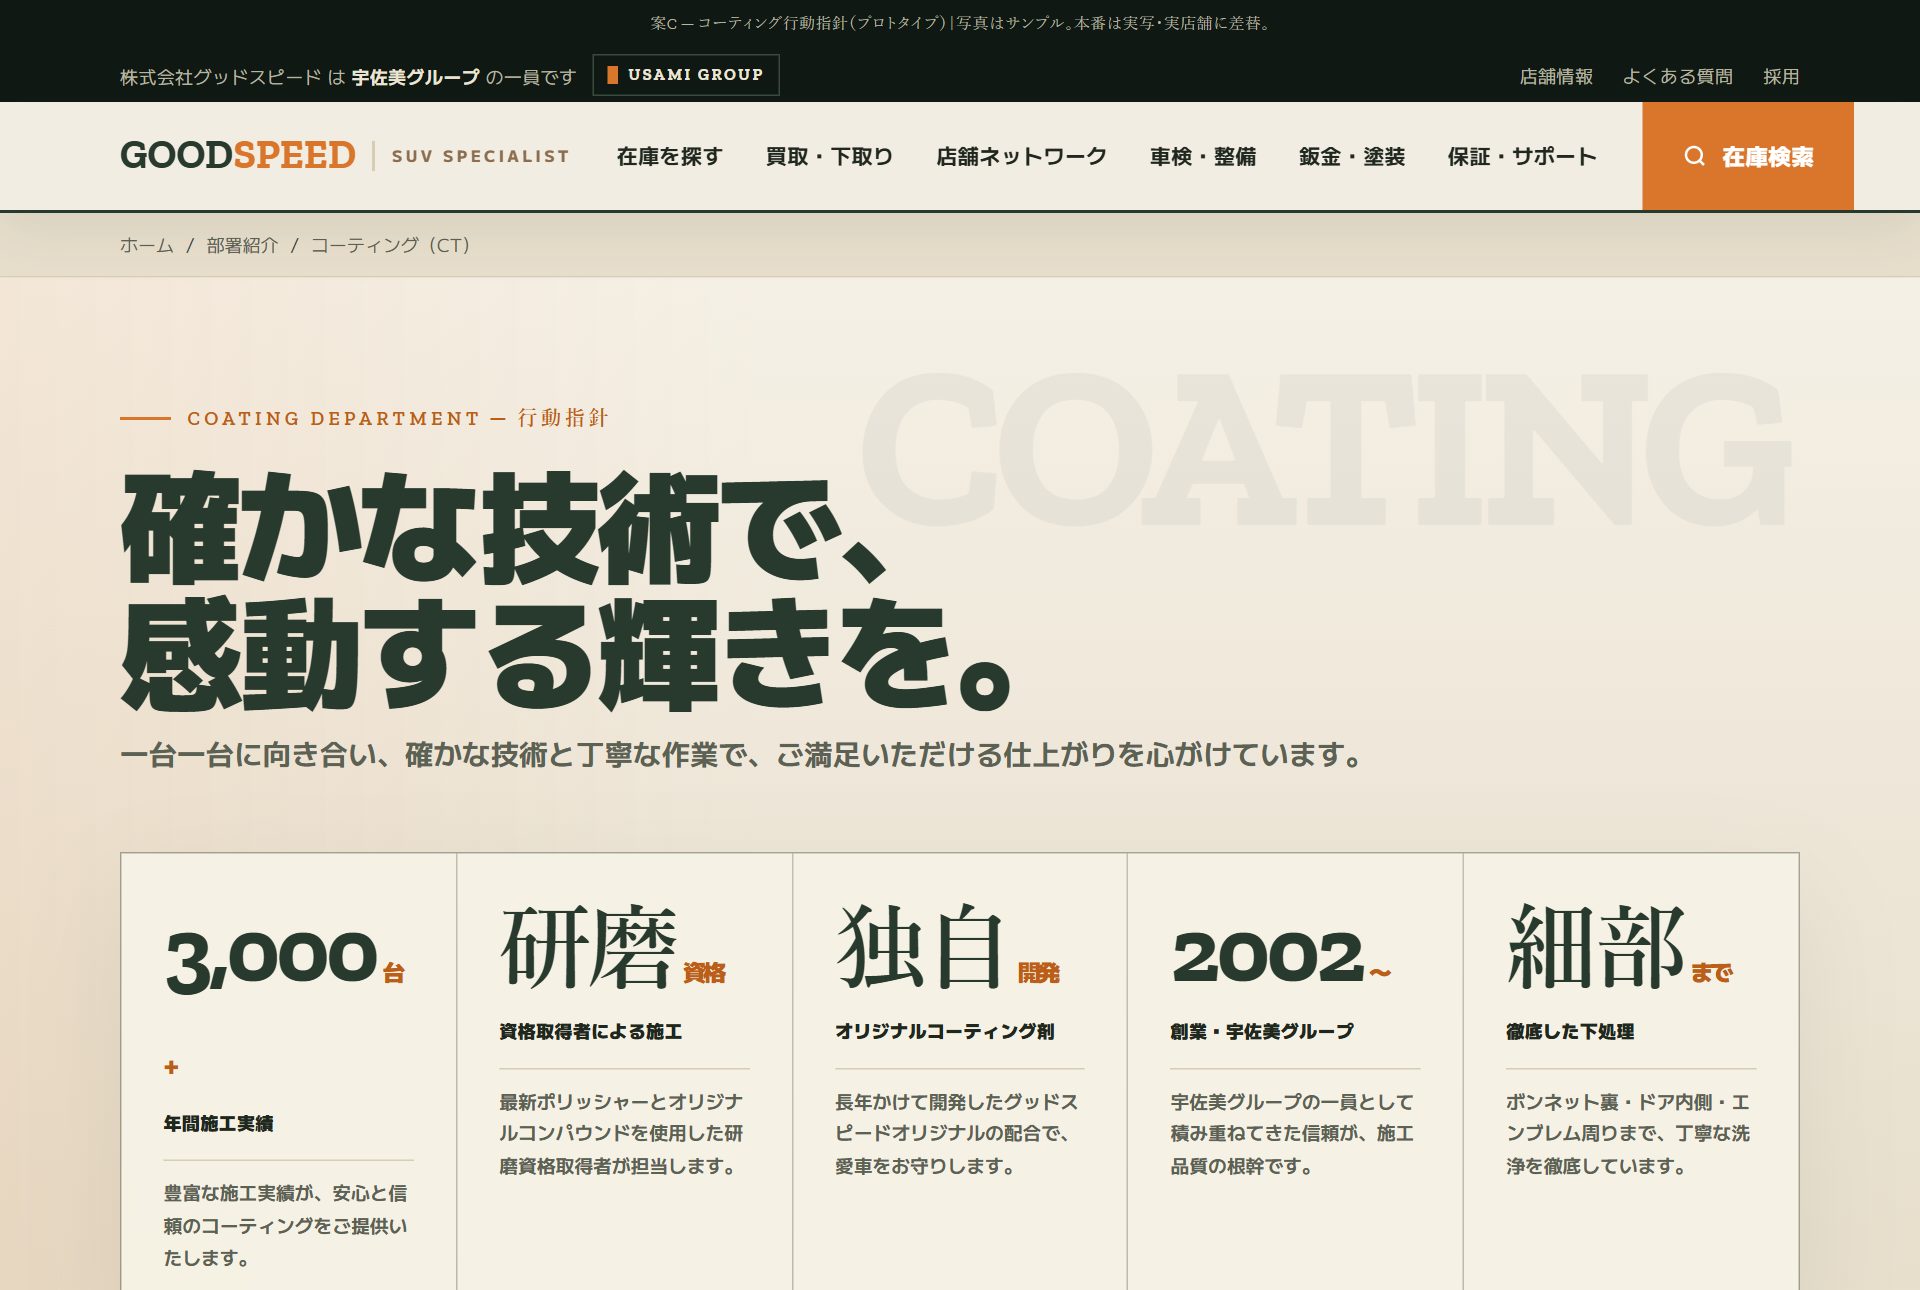Viewport: 1920px width, 1290px height.
Task: Click the 独自 開発 heading
Action: [x=948, y=947]
